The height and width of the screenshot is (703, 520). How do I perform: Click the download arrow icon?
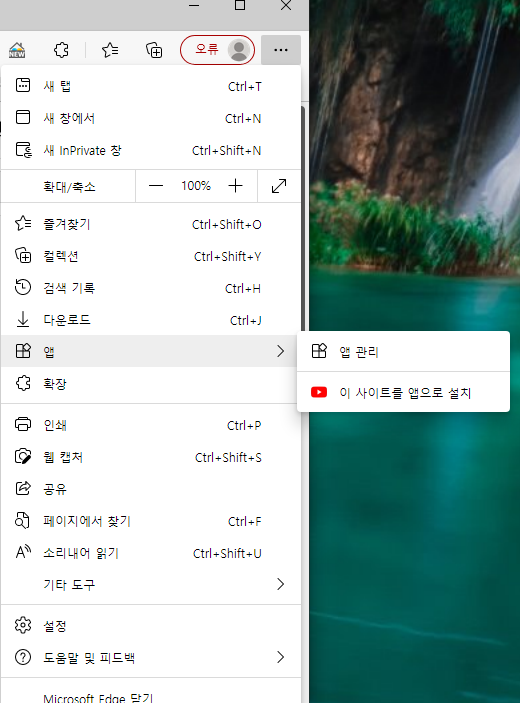23,319
